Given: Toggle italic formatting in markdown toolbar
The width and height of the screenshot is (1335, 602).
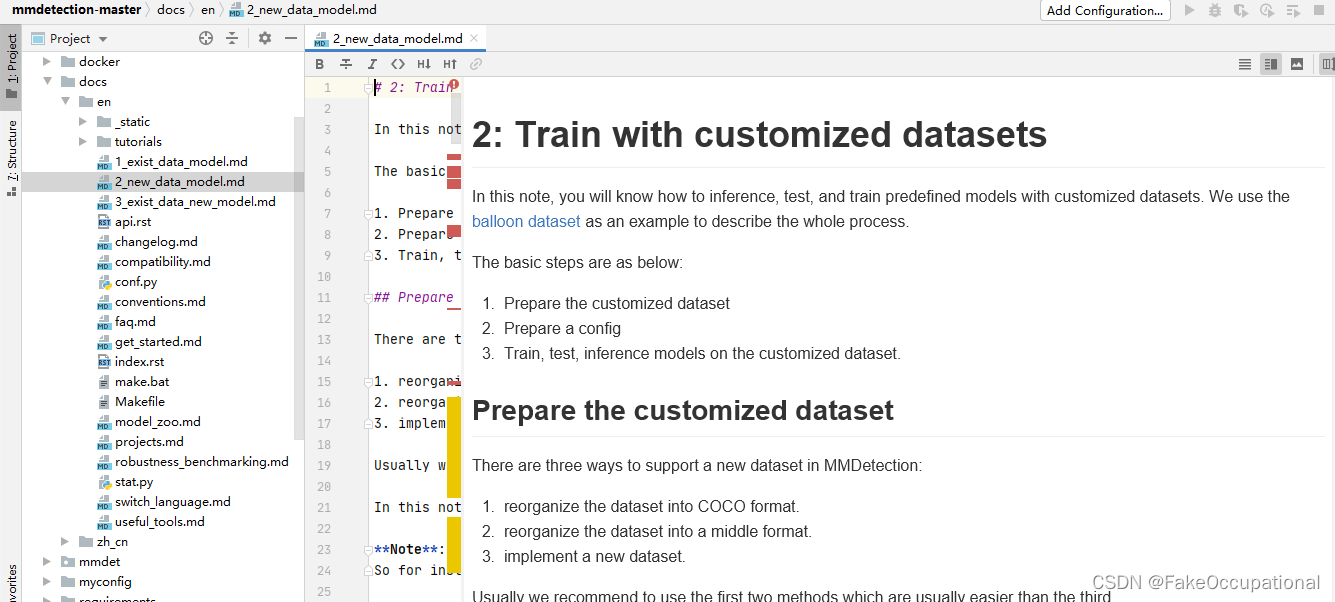Looking at the screenshot, I should point(372,64).
